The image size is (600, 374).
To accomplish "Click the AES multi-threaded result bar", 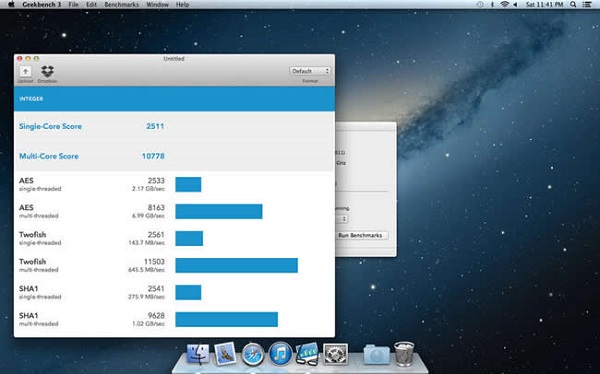I will [219, 211].
